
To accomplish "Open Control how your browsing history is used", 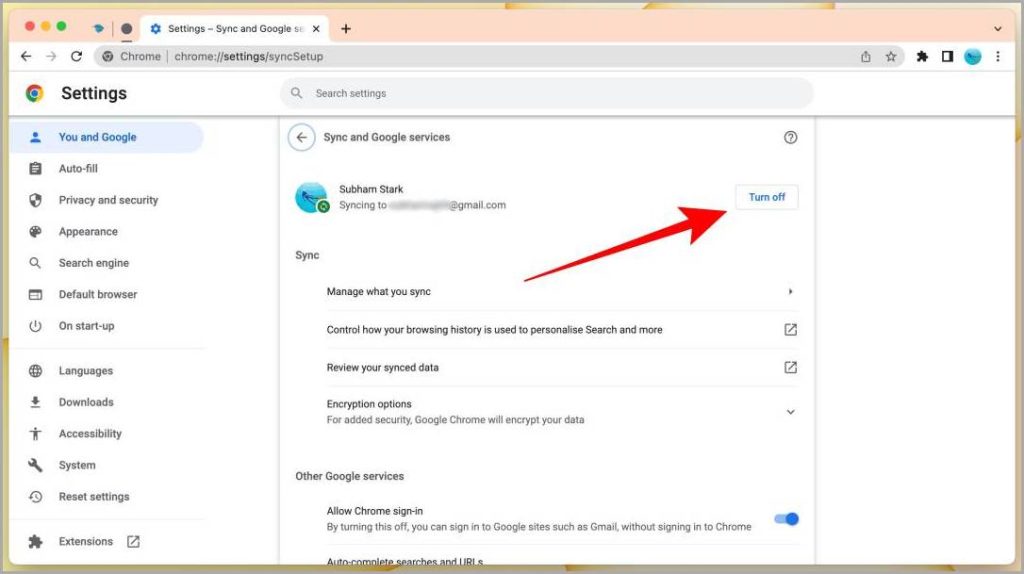I will (561, 330).
